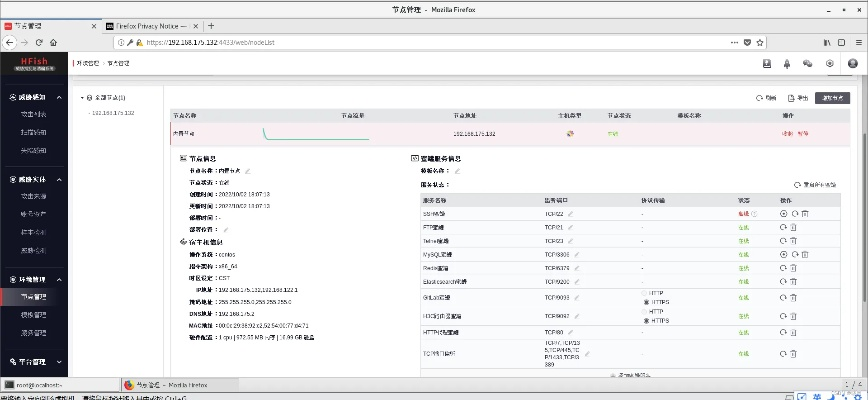
Task: Open a new Firefox tab with plus button
Action: click(x=211, y=26)
